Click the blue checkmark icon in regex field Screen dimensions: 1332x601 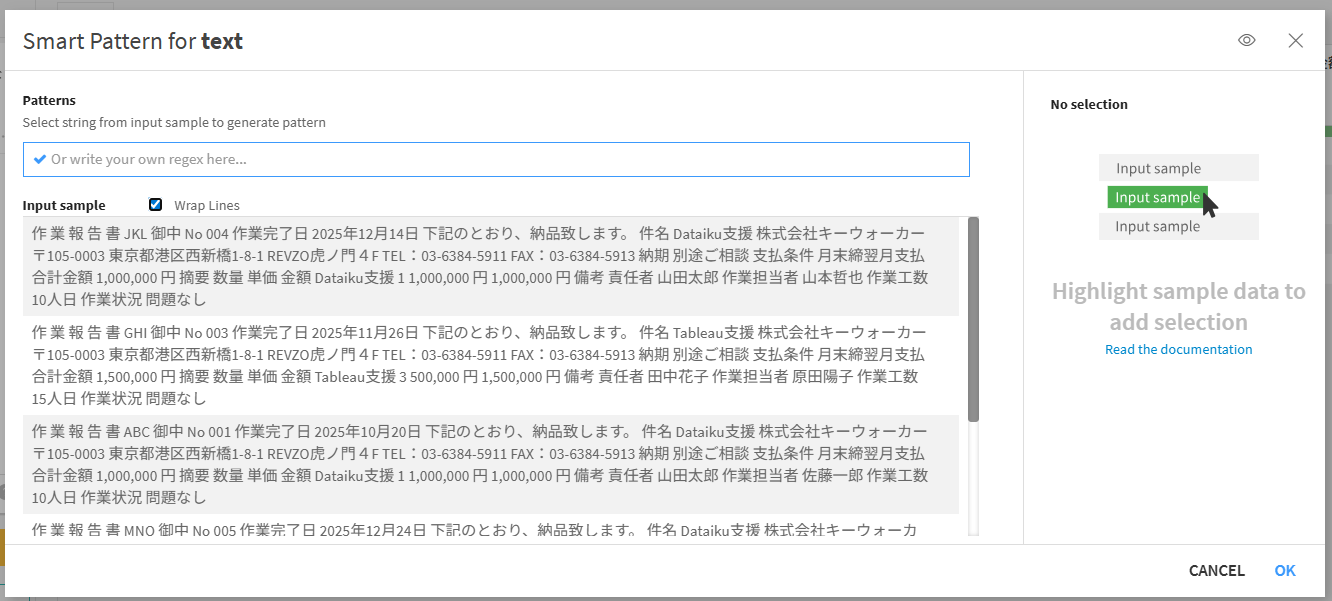click(40, 160)
